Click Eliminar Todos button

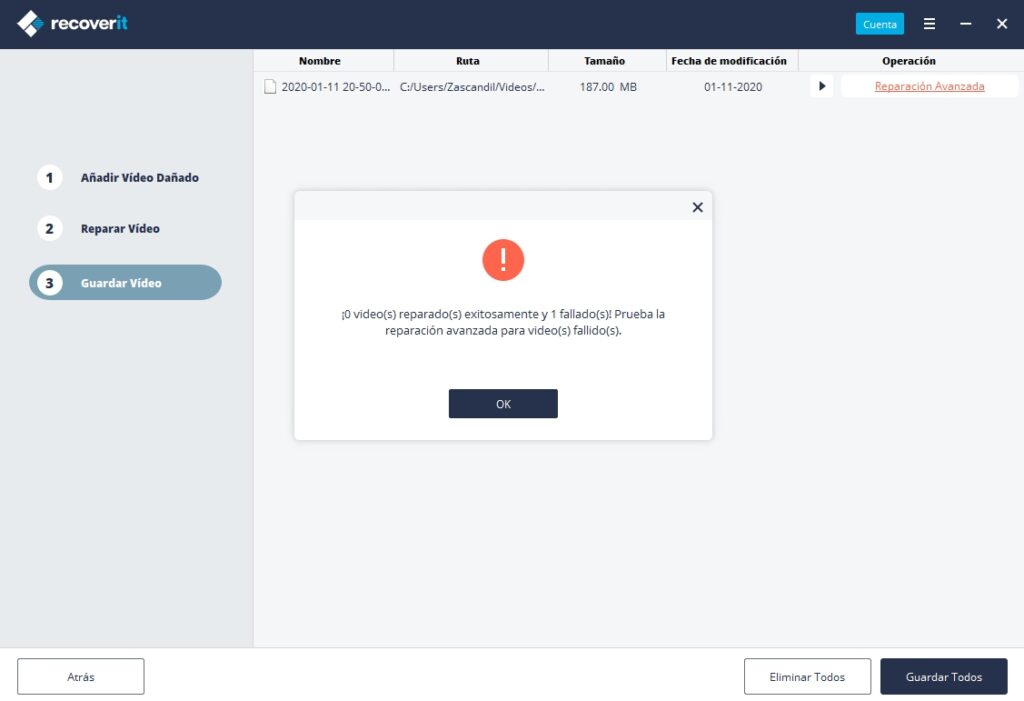[x=807, y=677]
